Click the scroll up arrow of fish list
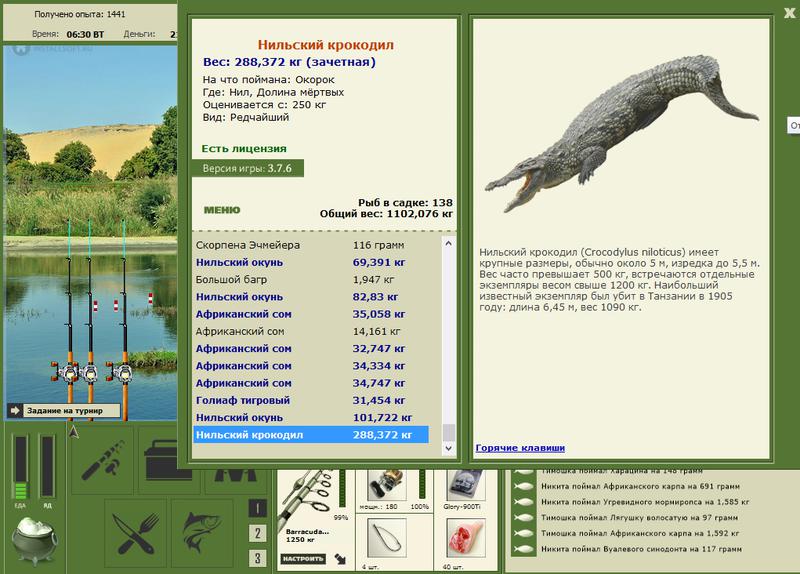Image resolution: width=800 pixels, height=574 pixels. (x=448, y=243)
